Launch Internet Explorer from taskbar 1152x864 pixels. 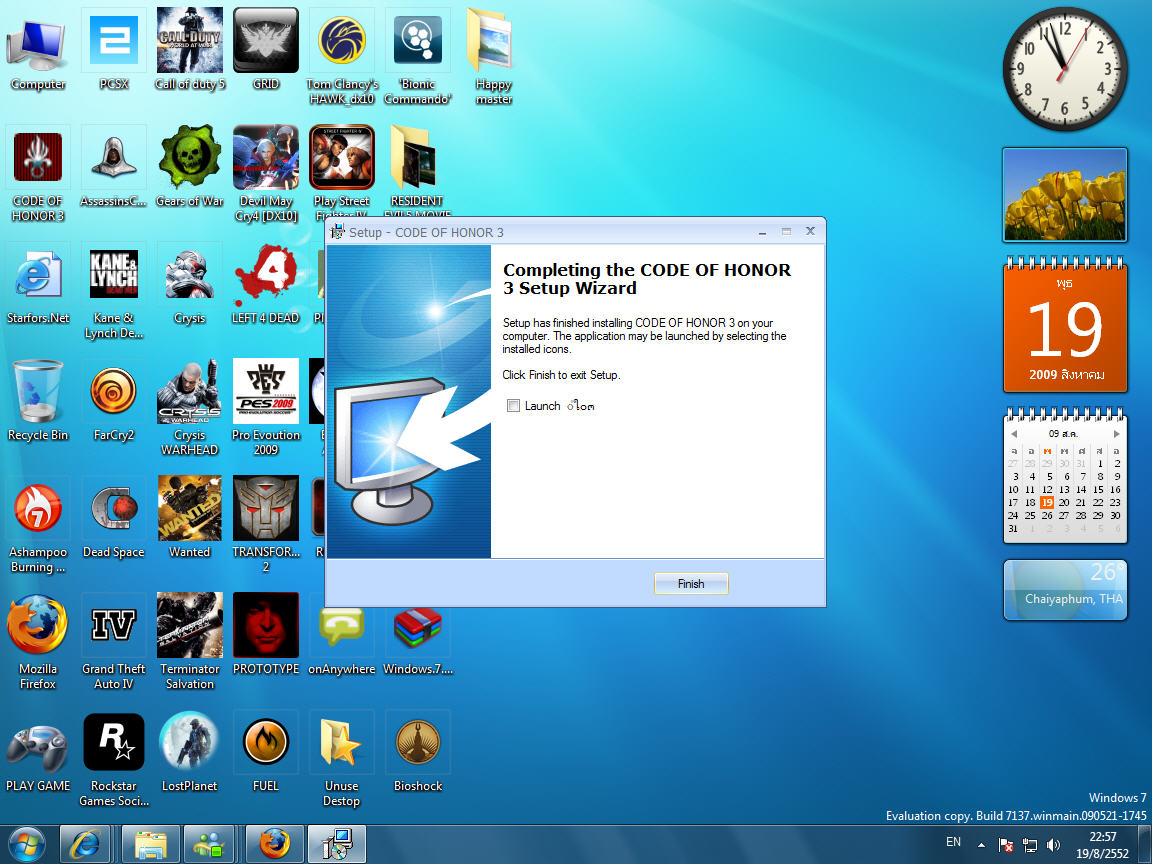pyautogui.click(x=85, y=845)
